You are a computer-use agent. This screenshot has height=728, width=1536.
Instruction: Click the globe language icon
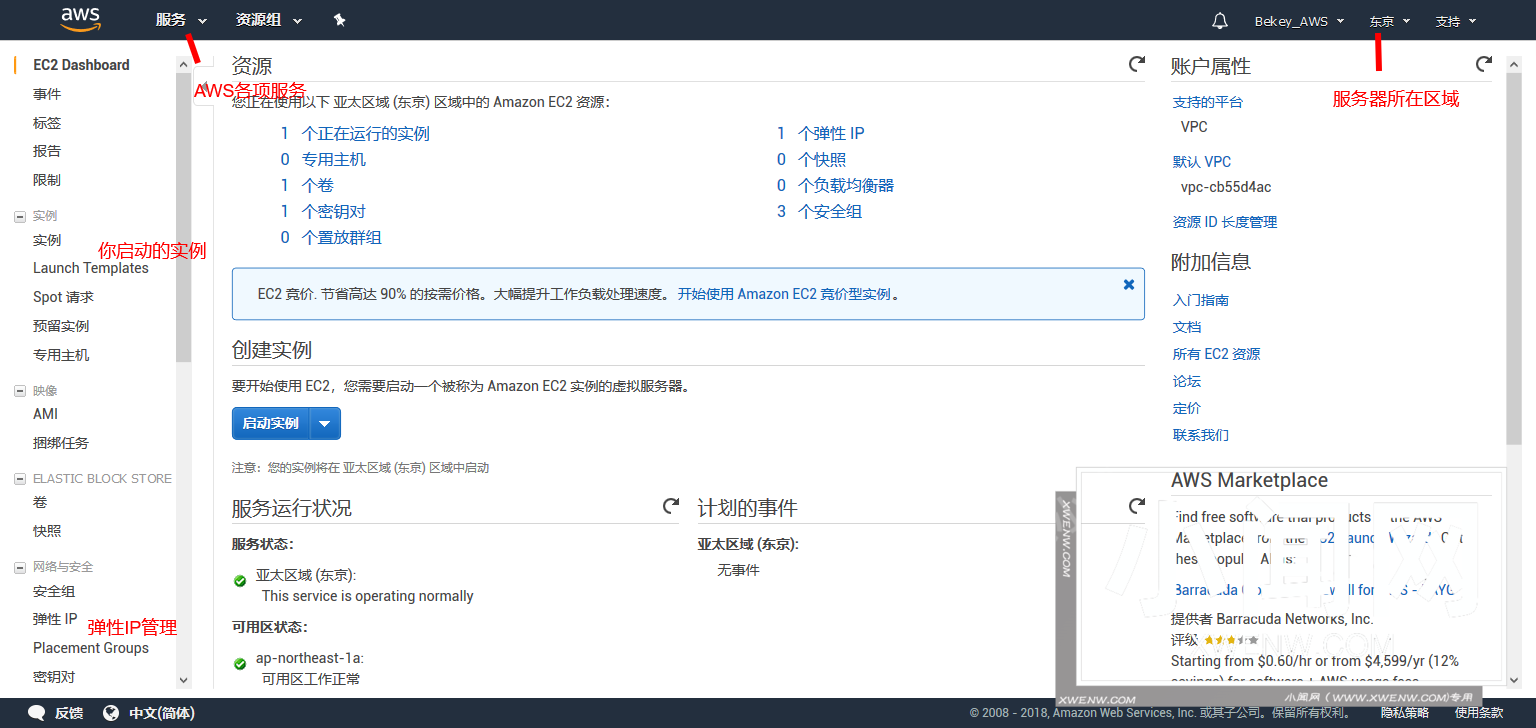click(x=111, y=713)
